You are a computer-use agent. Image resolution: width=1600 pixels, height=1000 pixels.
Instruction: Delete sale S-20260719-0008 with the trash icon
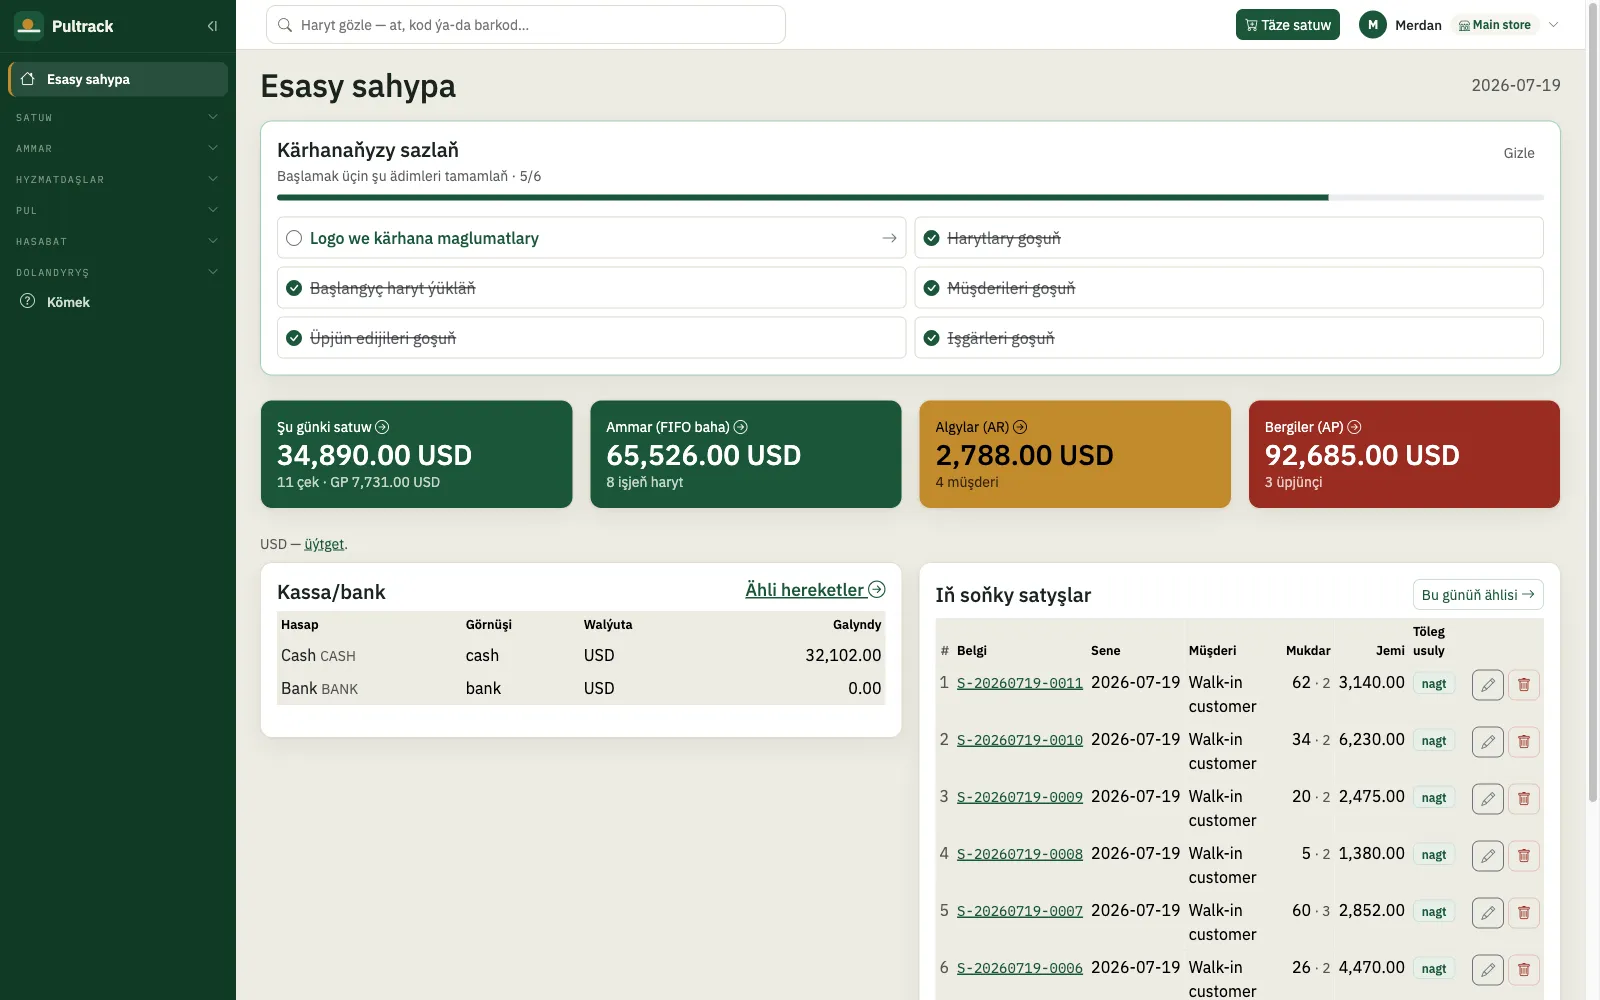tap(1524, 856)
